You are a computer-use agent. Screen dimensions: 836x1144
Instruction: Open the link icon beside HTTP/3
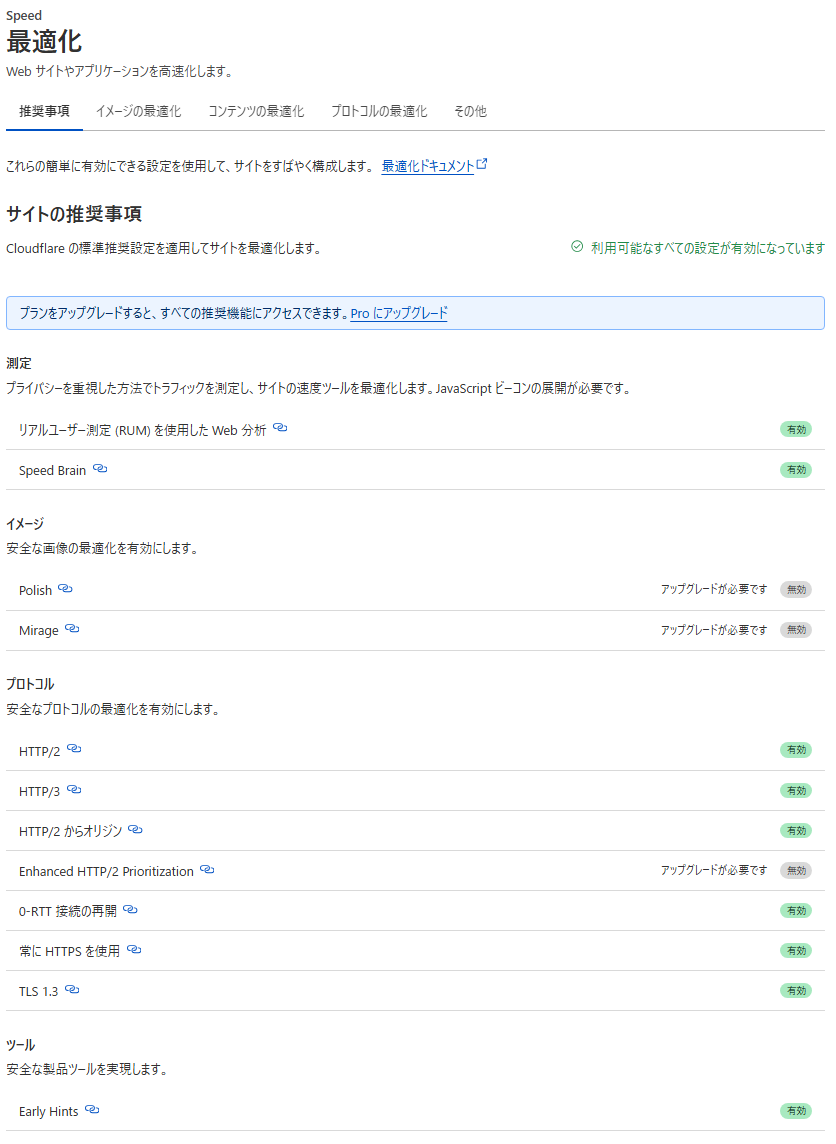74,789
